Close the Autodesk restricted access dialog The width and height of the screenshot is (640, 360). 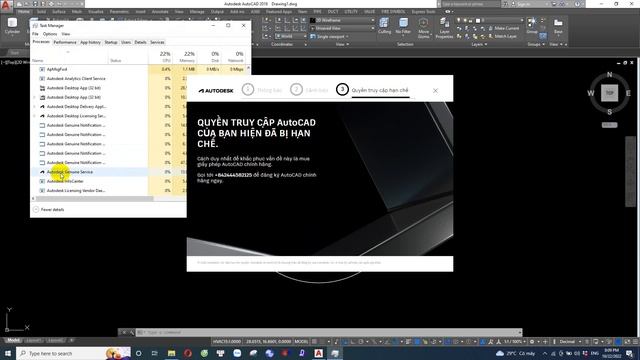[x=435, y=90]
